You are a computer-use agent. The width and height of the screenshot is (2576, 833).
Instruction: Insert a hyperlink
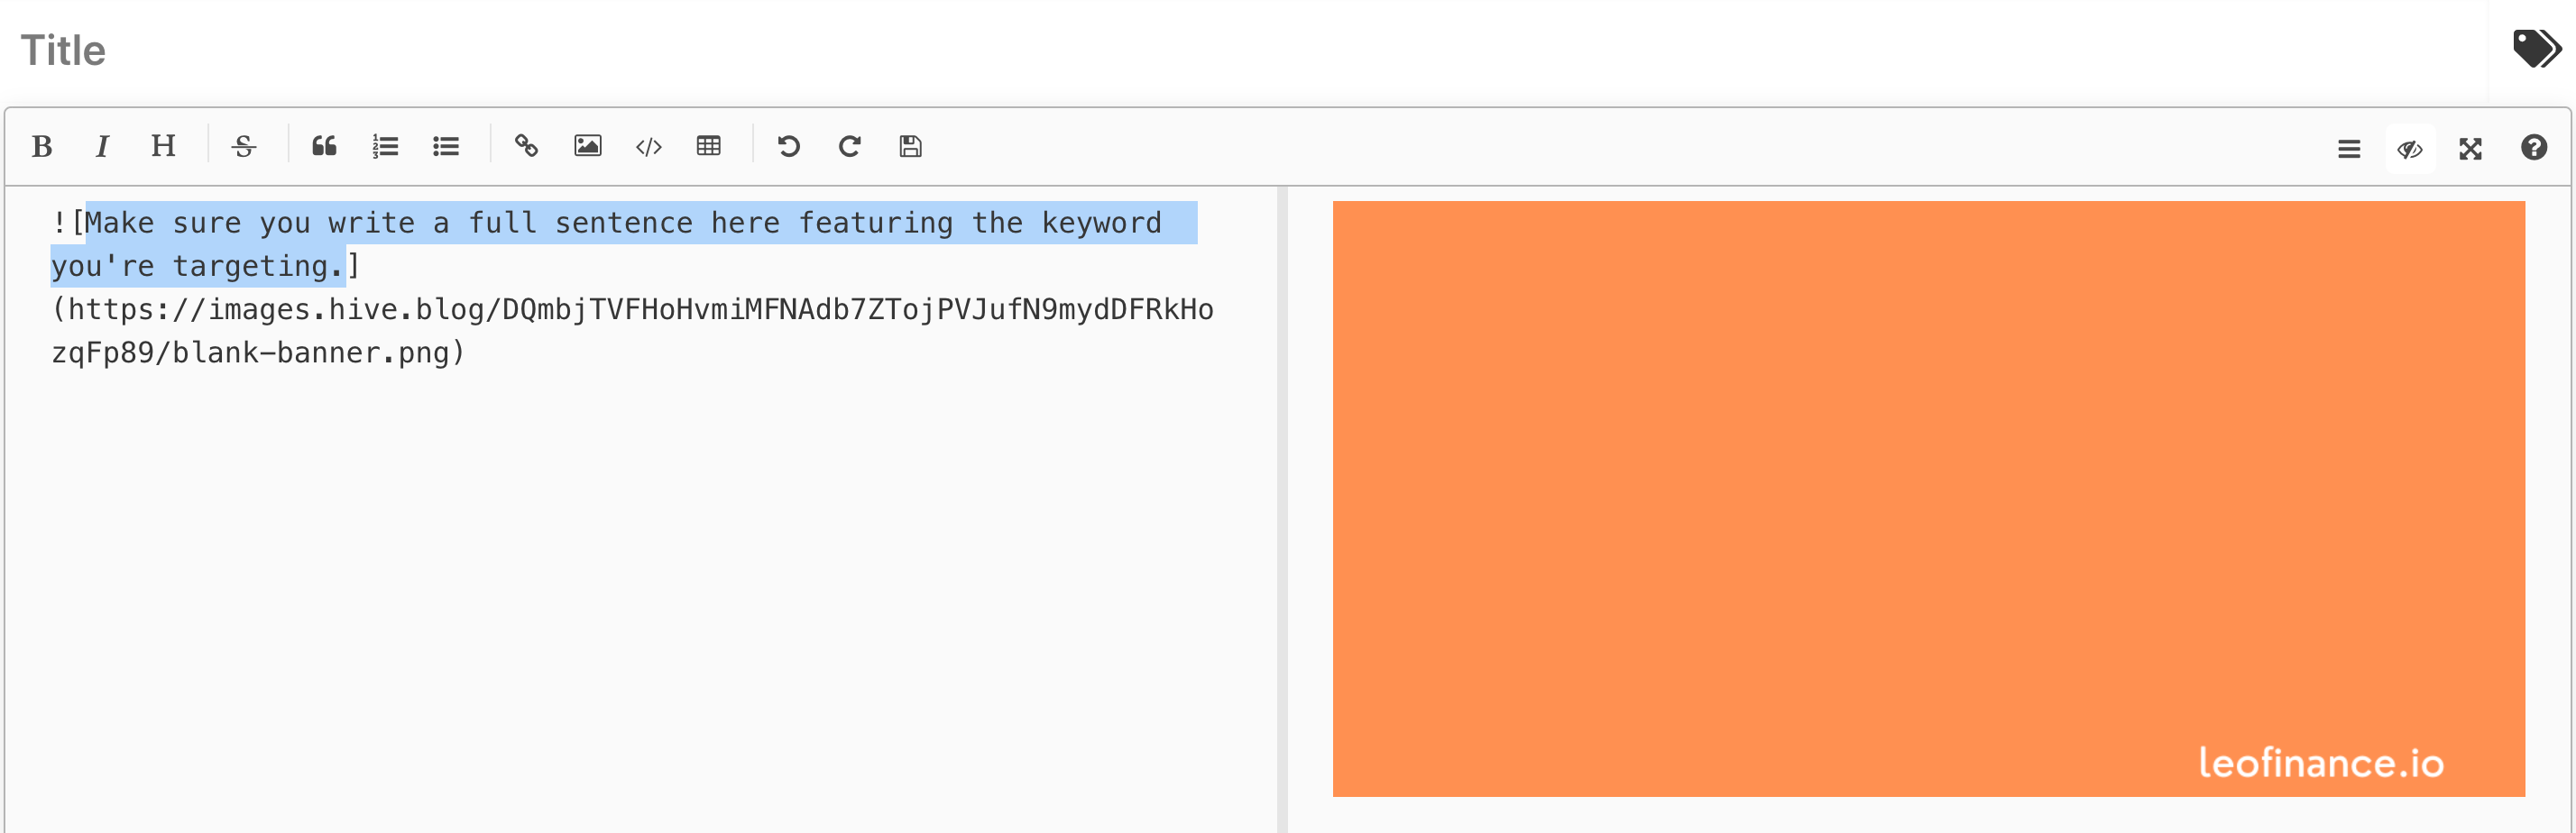pyautogui.click(x=526, y=147)
